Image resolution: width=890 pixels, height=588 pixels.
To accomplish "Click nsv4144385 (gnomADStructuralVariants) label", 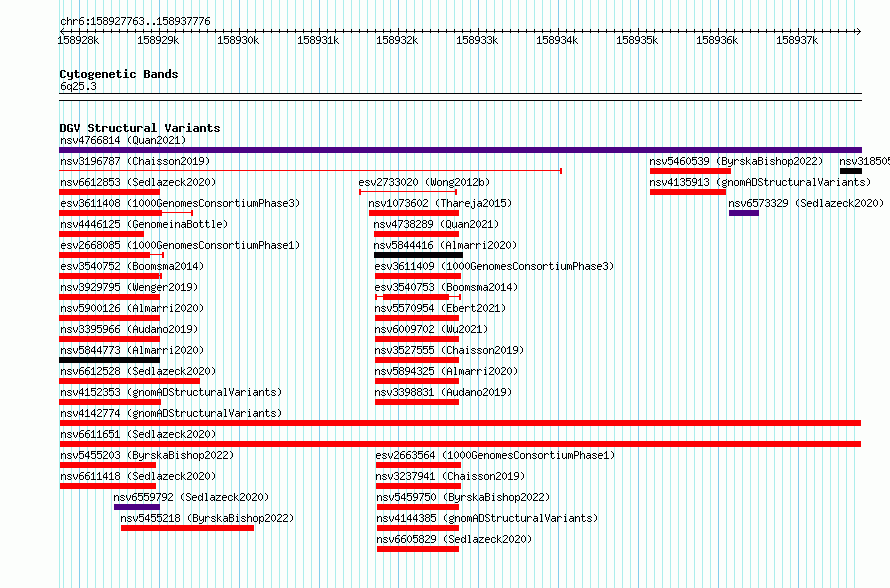I will point(488,518).
